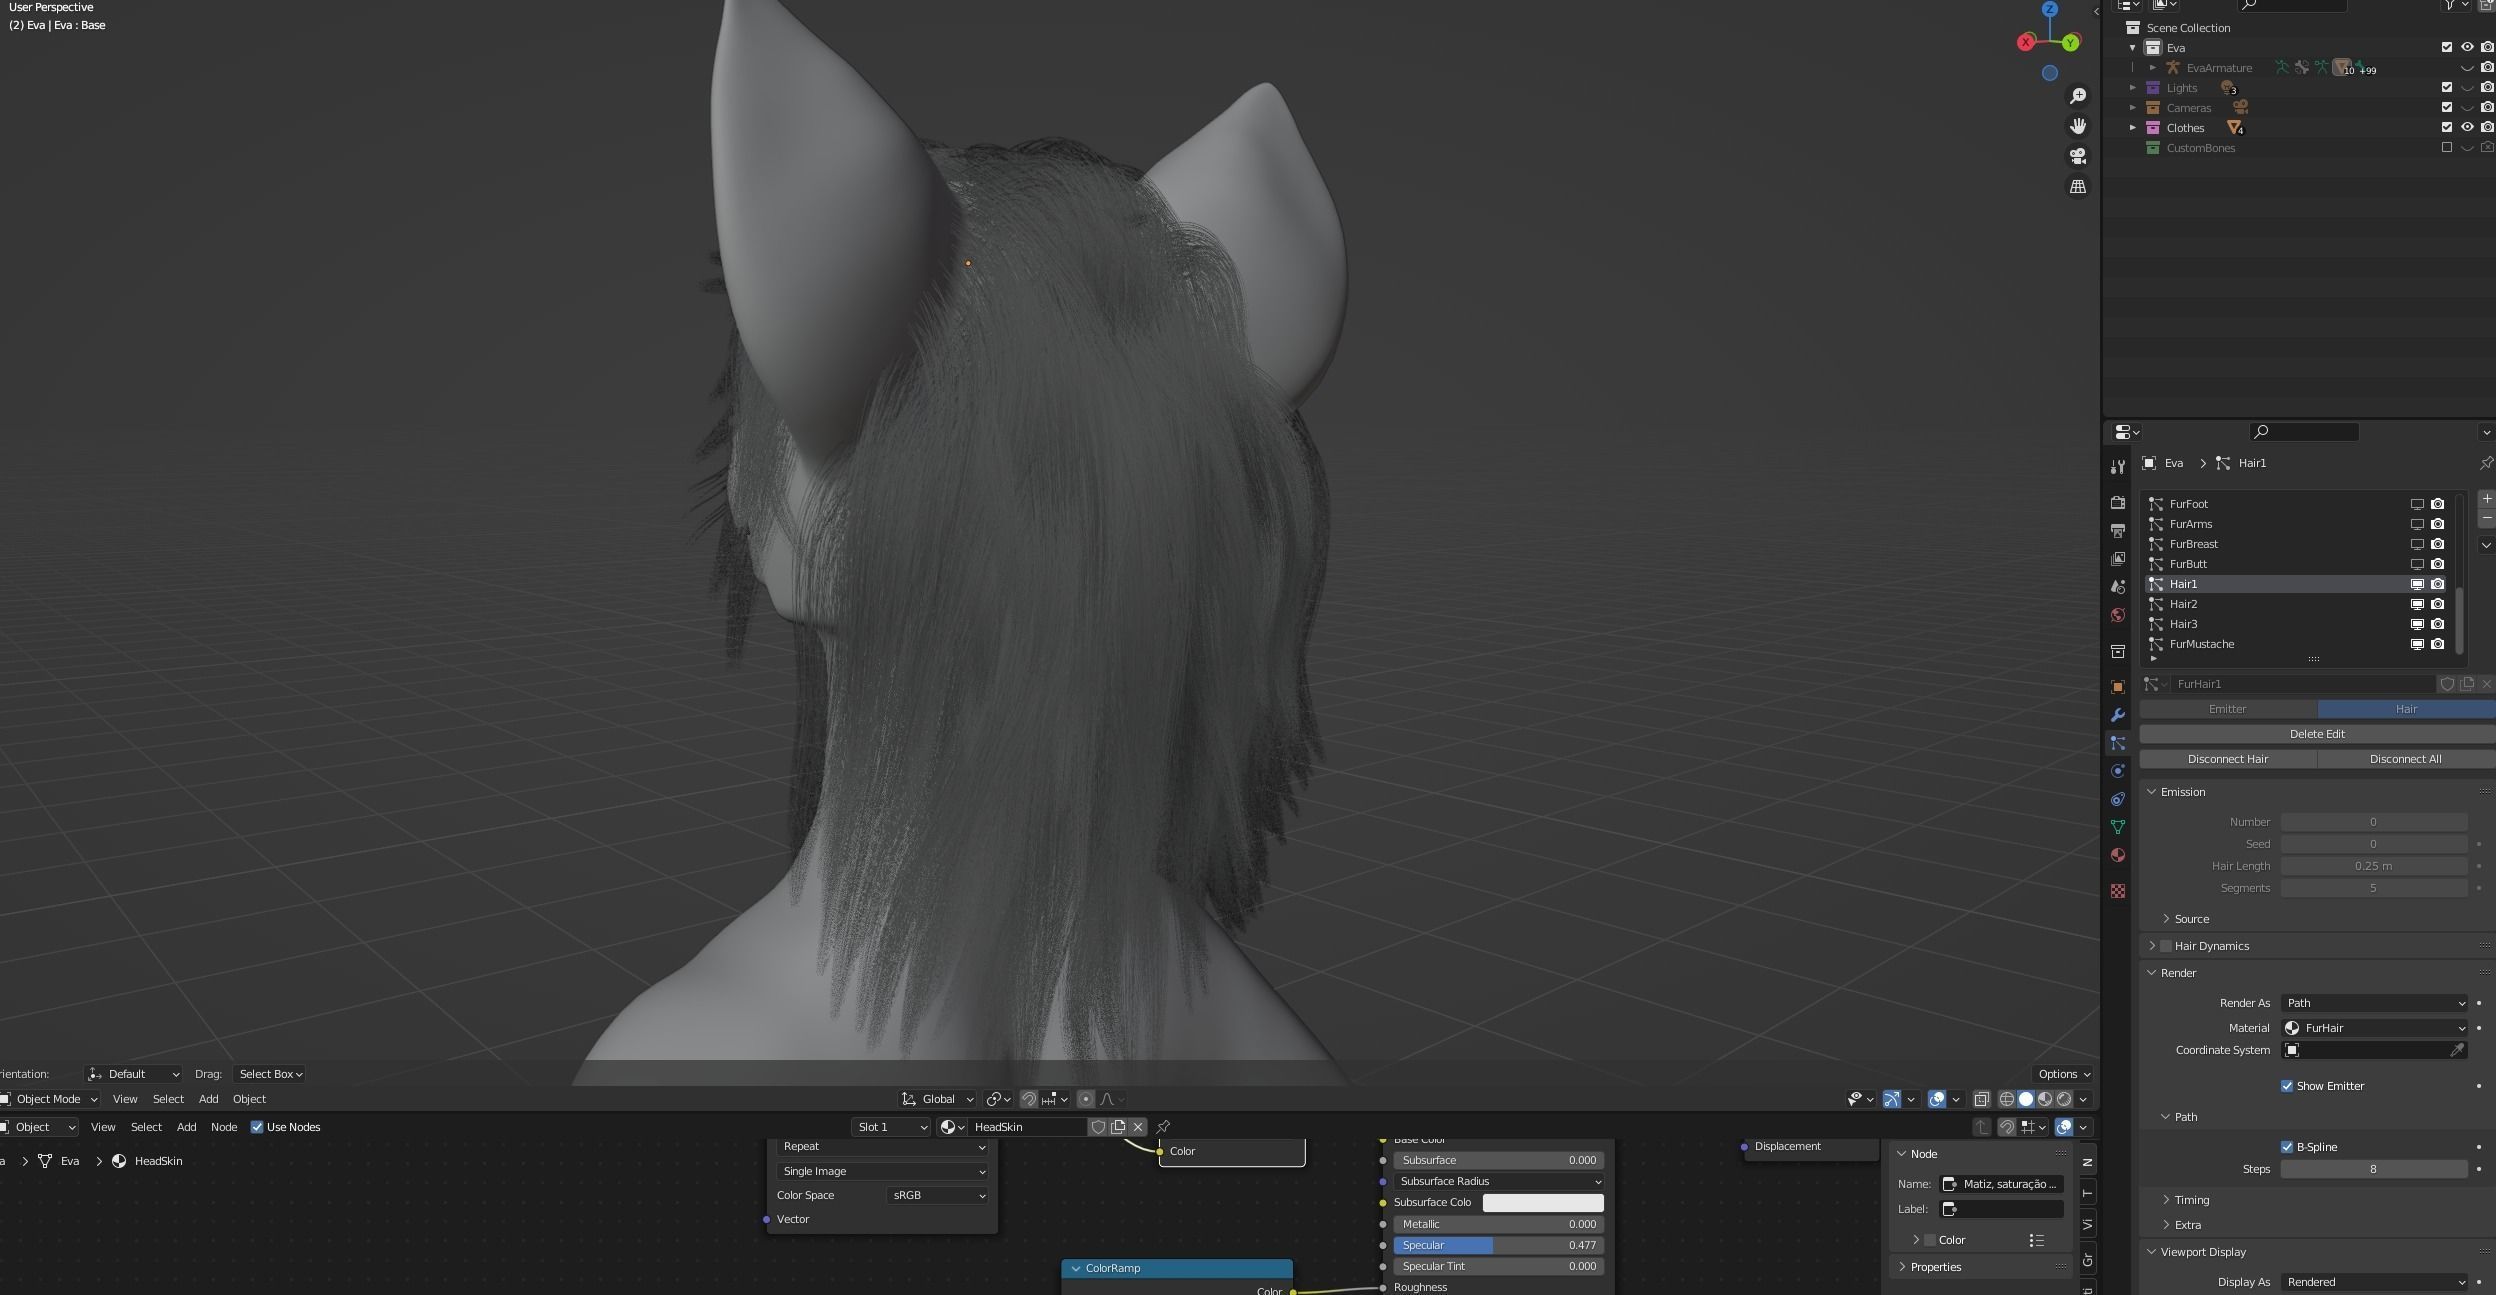Open the World properties tab icon

click(x=2117, y=615)
